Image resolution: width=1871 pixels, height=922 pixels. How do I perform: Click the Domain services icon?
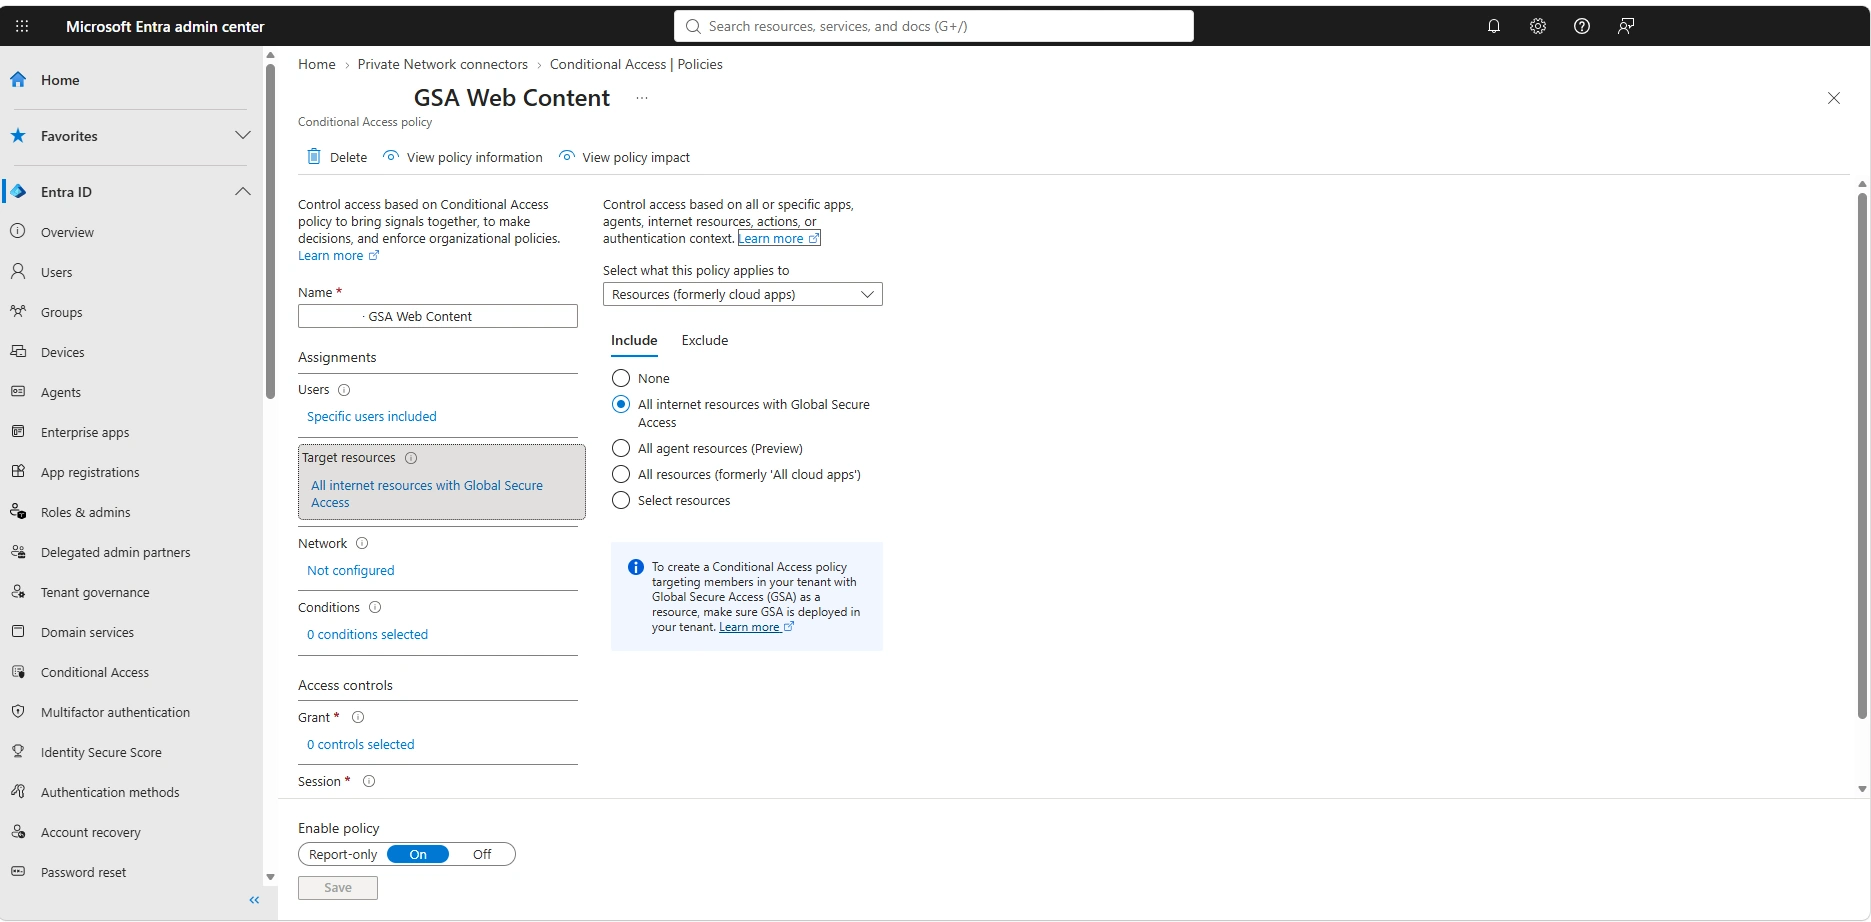[x=18, y=631]
